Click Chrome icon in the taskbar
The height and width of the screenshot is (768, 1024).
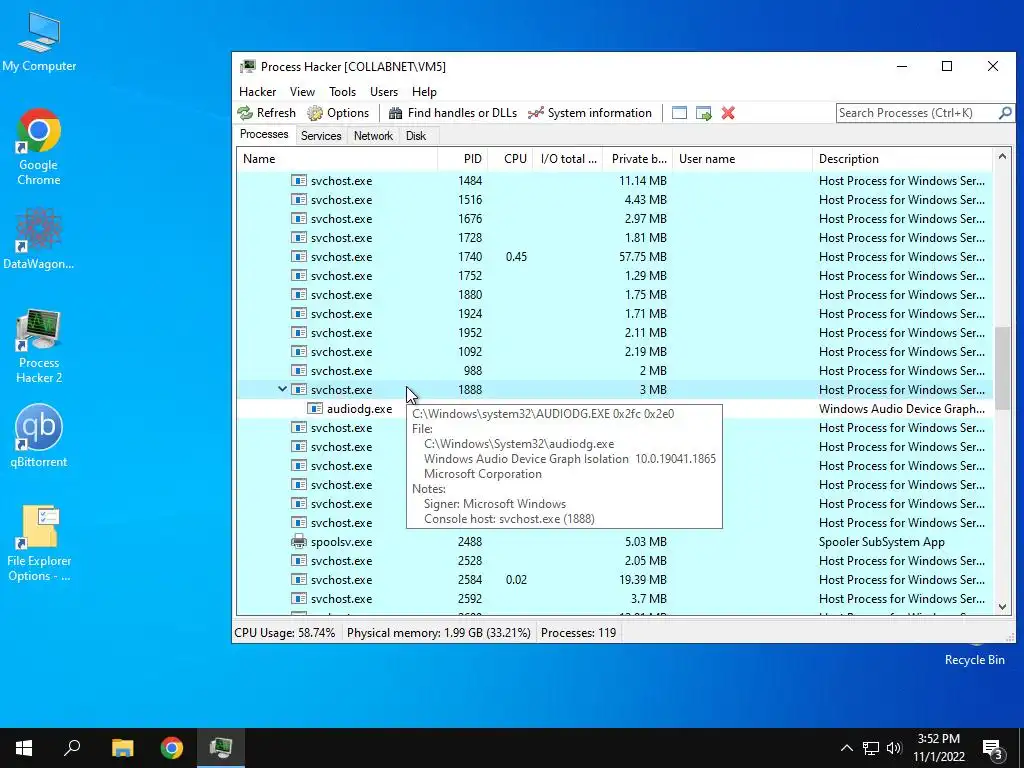click(172, 748)
